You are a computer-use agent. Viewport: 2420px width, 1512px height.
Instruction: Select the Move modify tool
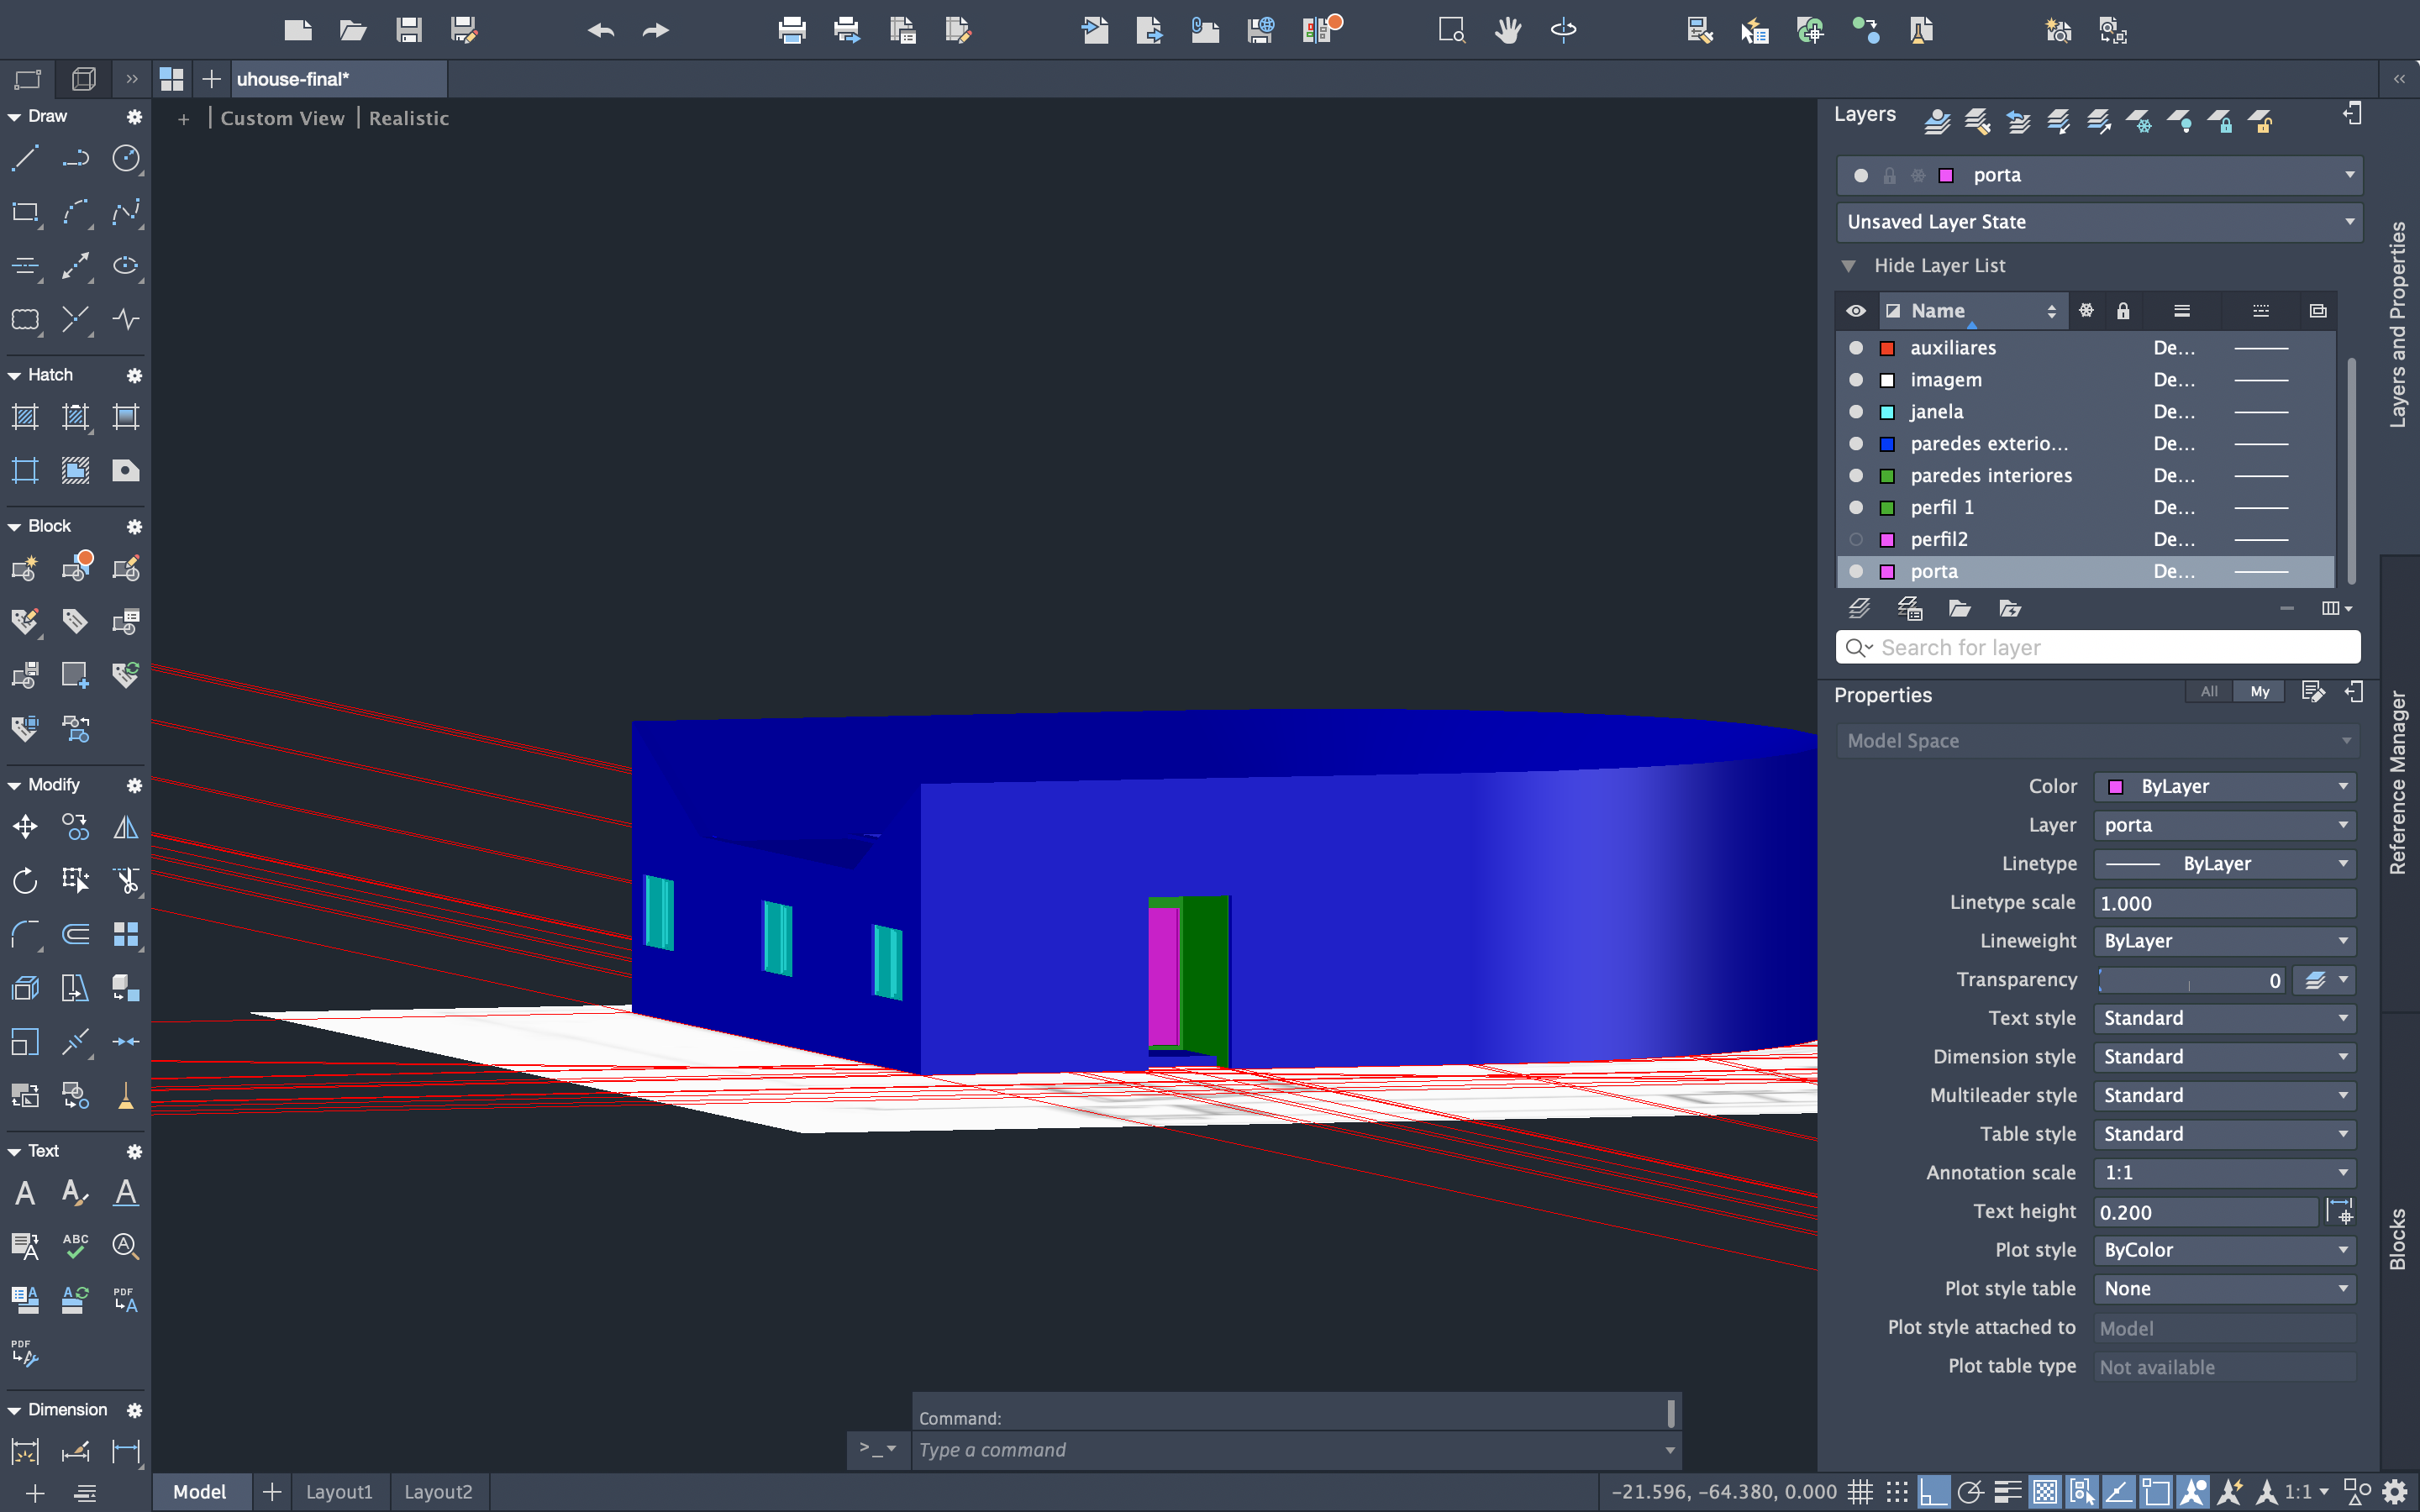coord(25,827)
